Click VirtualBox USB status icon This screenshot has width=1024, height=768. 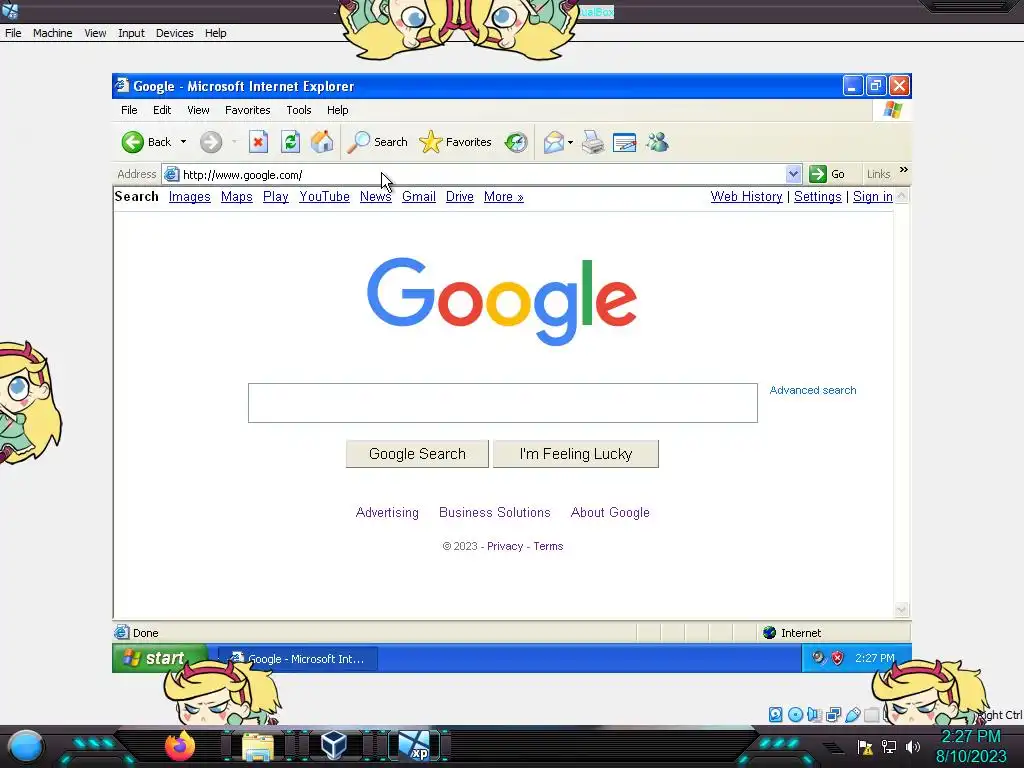click(x=852, y=714)
